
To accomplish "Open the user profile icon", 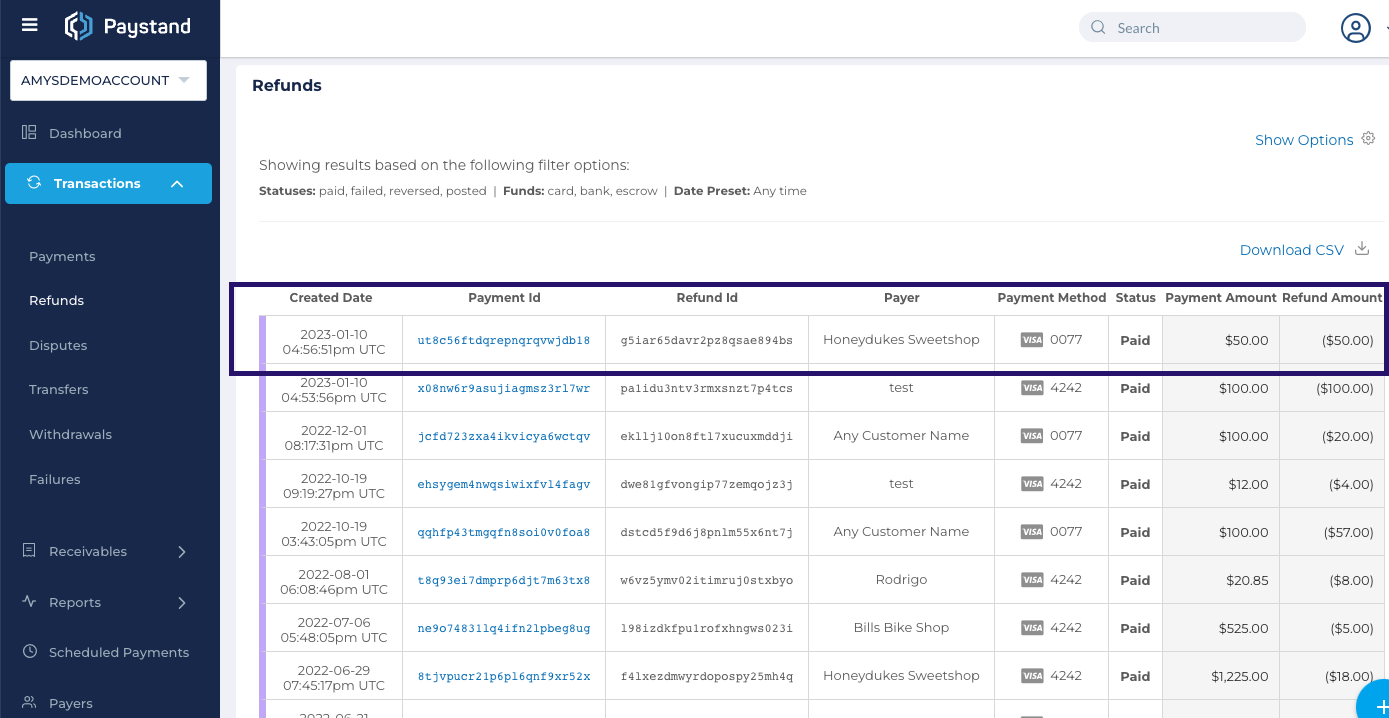I will click(1355, 28).
